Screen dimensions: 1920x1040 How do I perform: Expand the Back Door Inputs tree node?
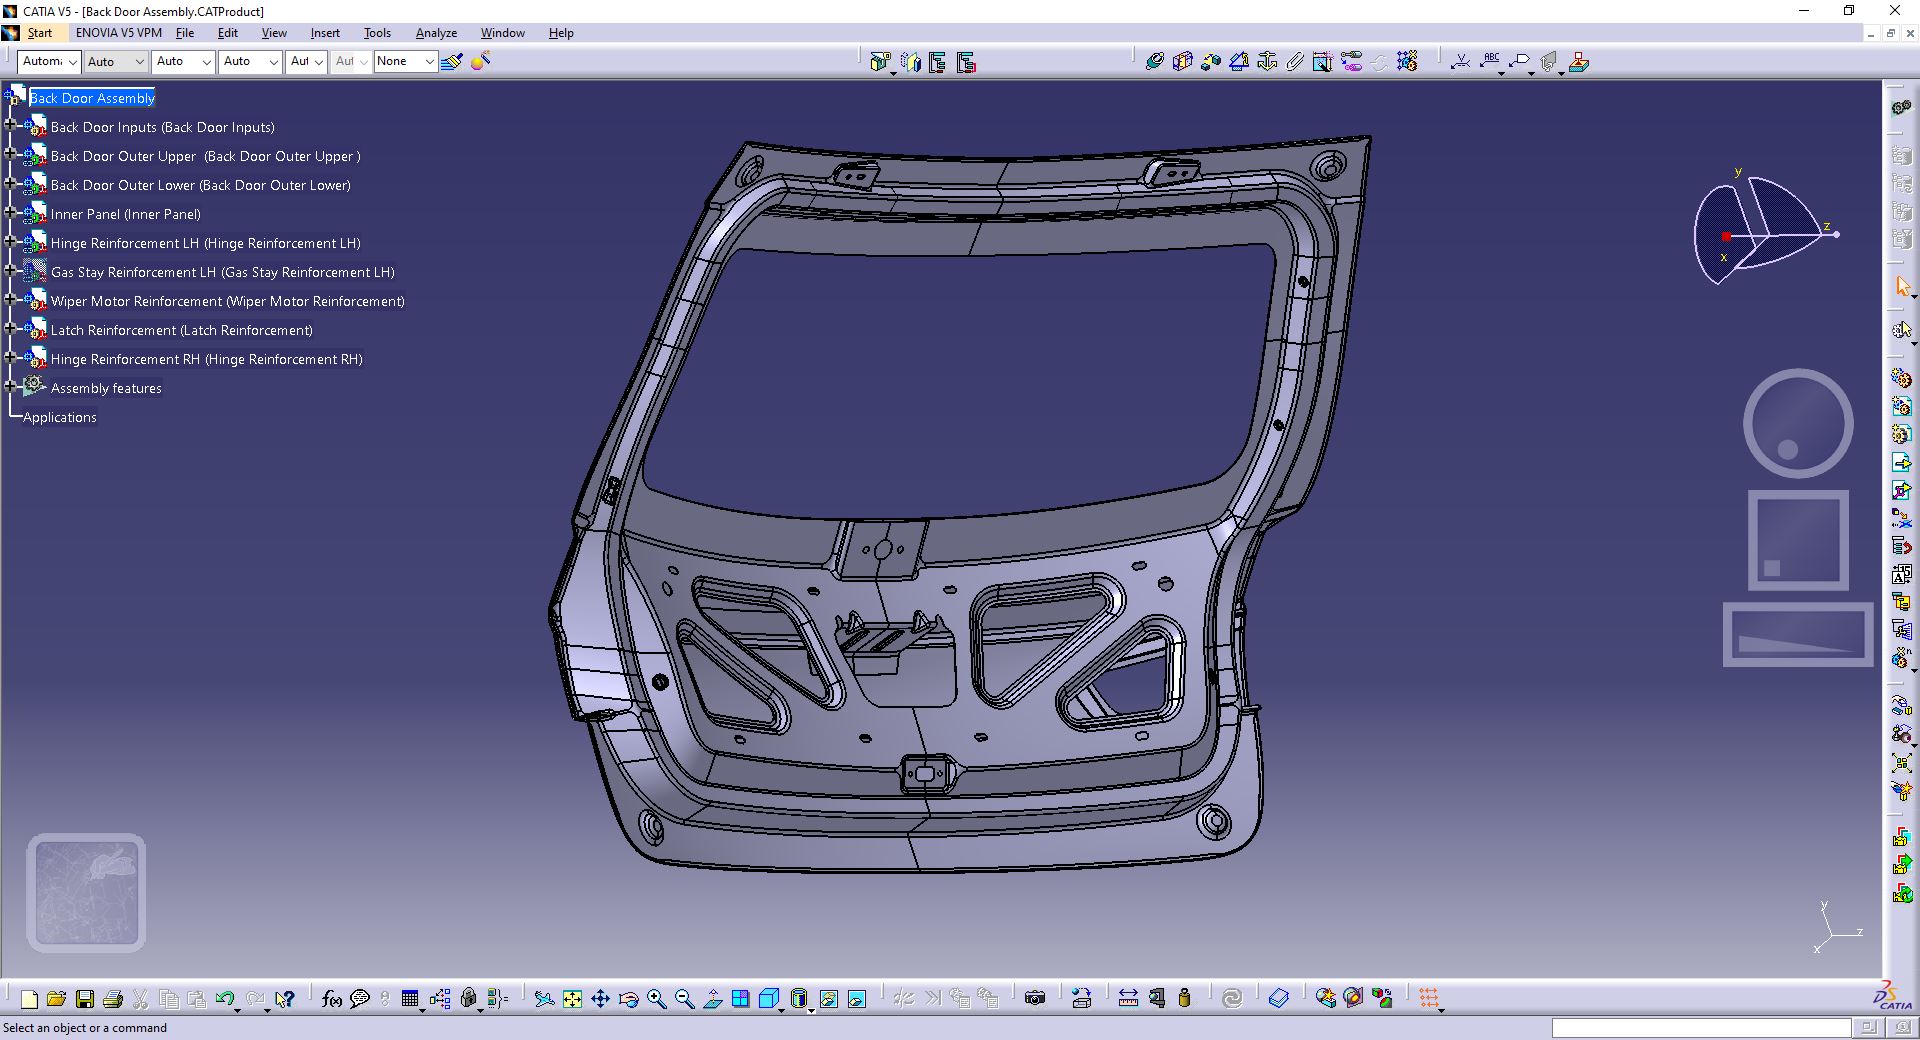pos(10,126)
